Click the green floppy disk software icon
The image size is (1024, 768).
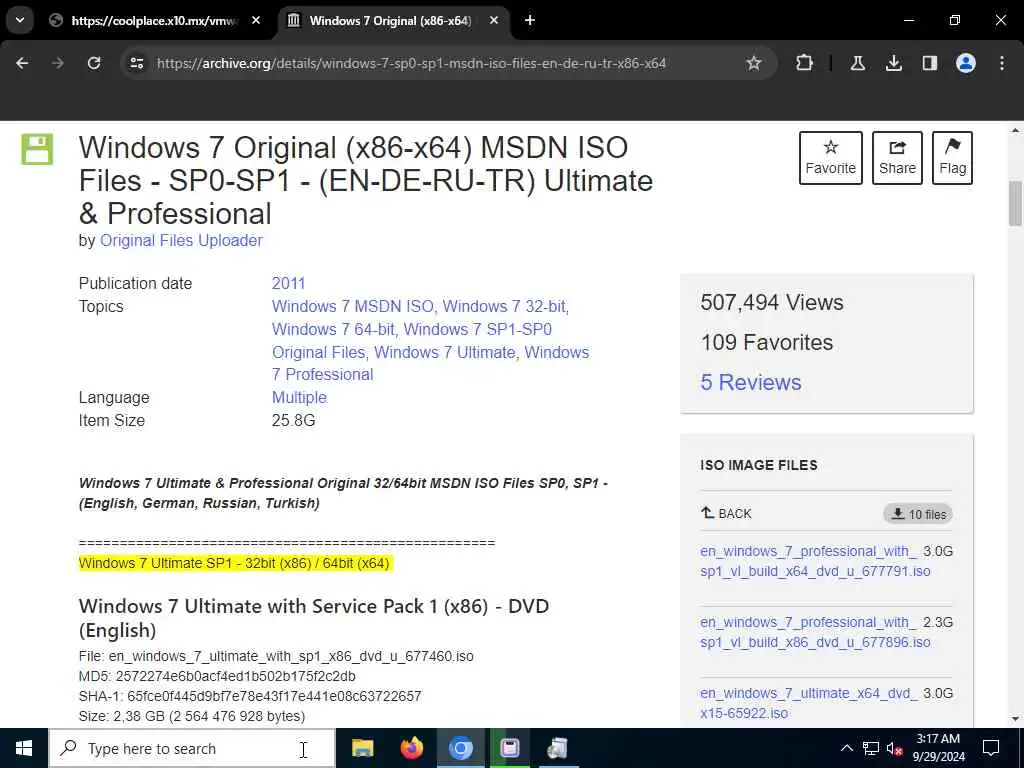click(37, 149)
